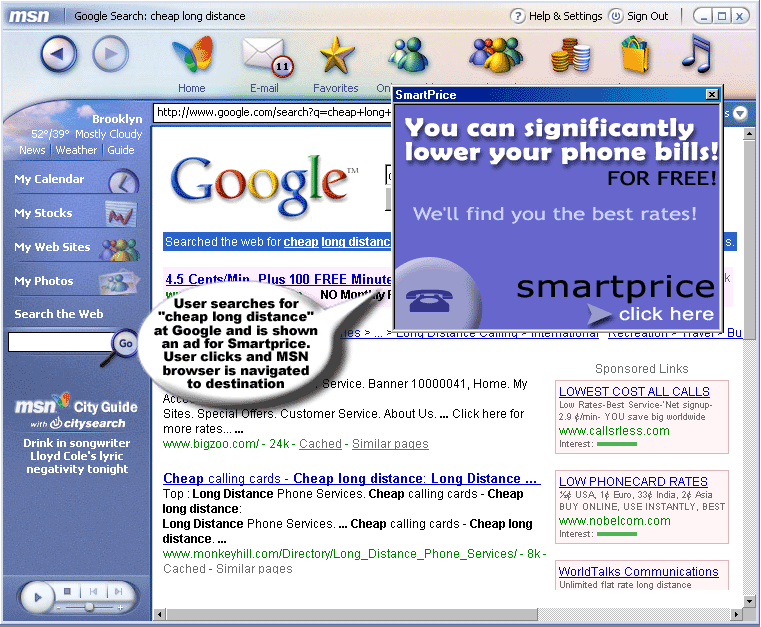Click the My Web Sites label
Image resolution: width=761 pixels, height=627 pixels.
(x=52, y=247)
